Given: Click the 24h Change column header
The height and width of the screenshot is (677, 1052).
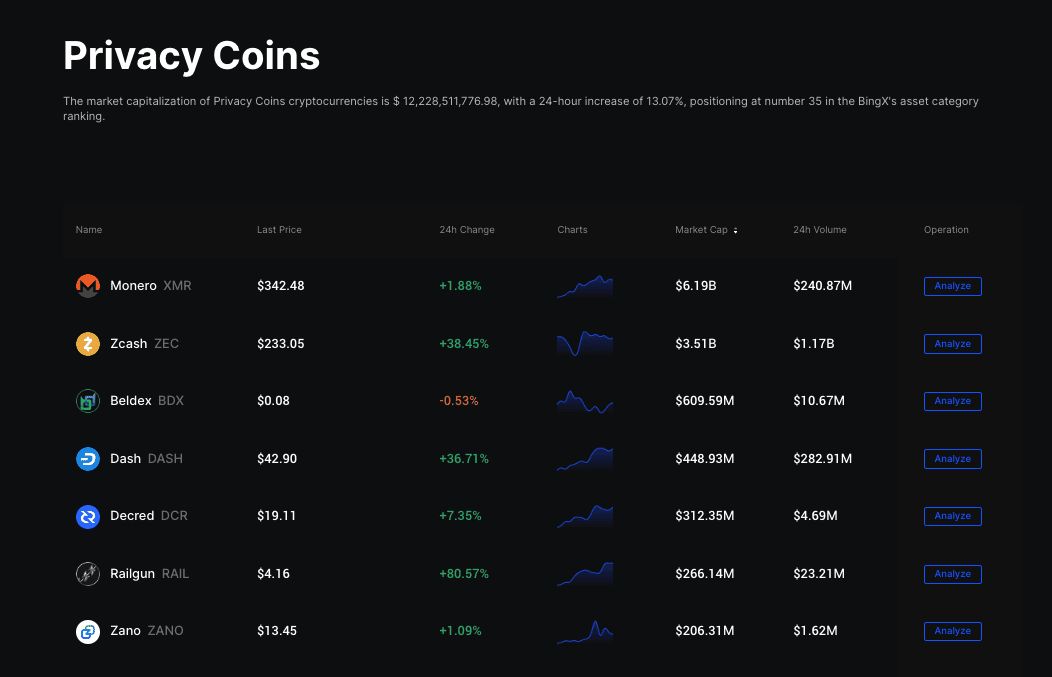Looking at the screenshot, I should click(x=467, y=230).
